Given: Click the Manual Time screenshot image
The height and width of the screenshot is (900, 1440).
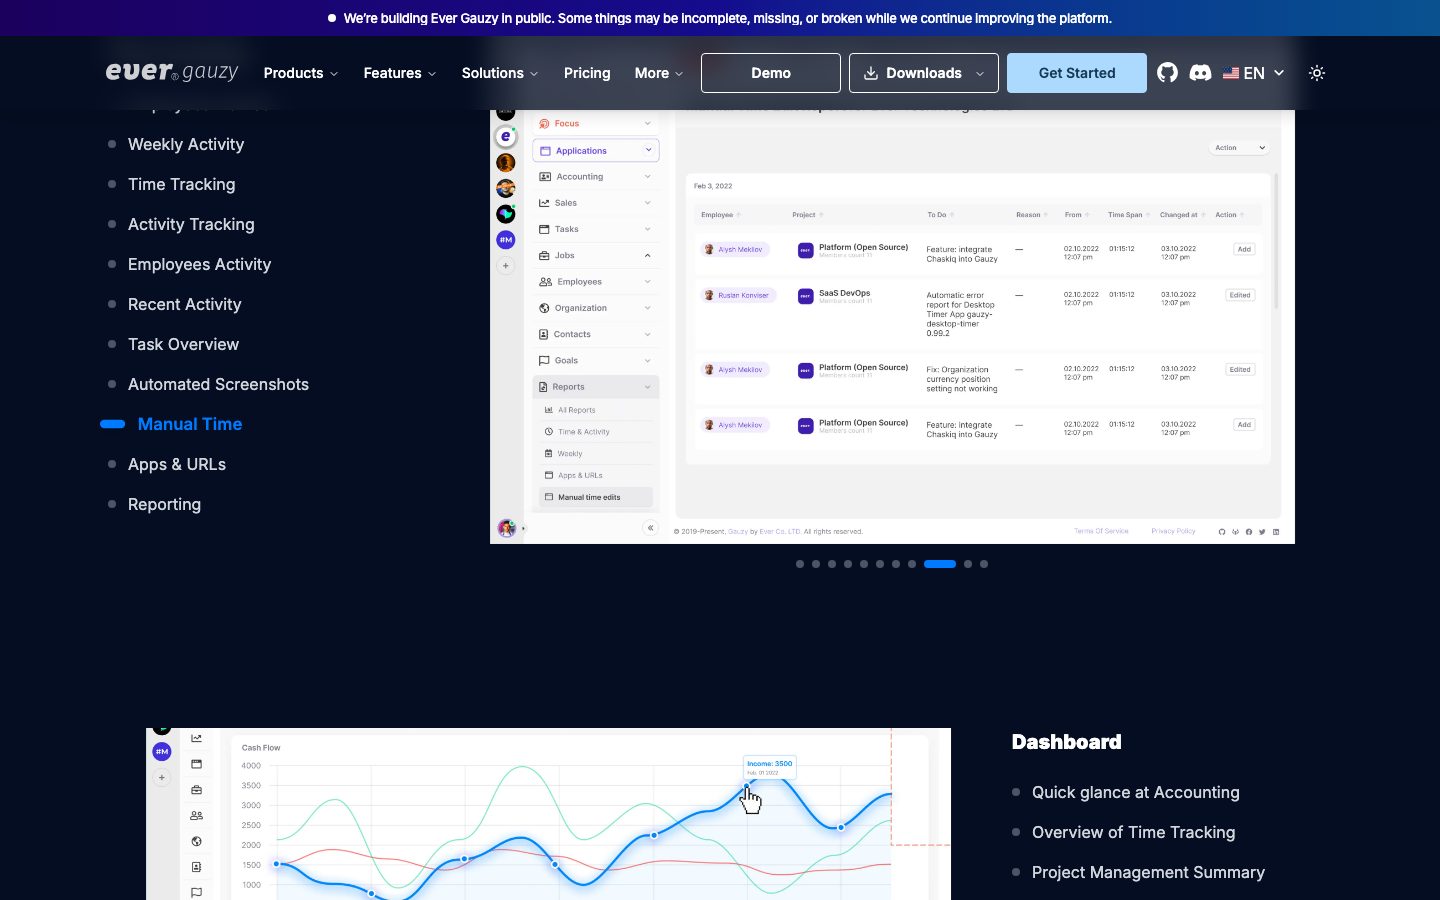Looking at the screenshot, I should pyautogui.click(x=892, y=327).
